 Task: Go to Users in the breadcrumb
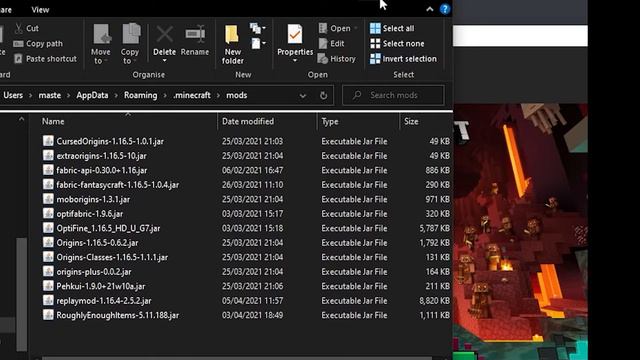pyautogui.click(x=13, y=95)
